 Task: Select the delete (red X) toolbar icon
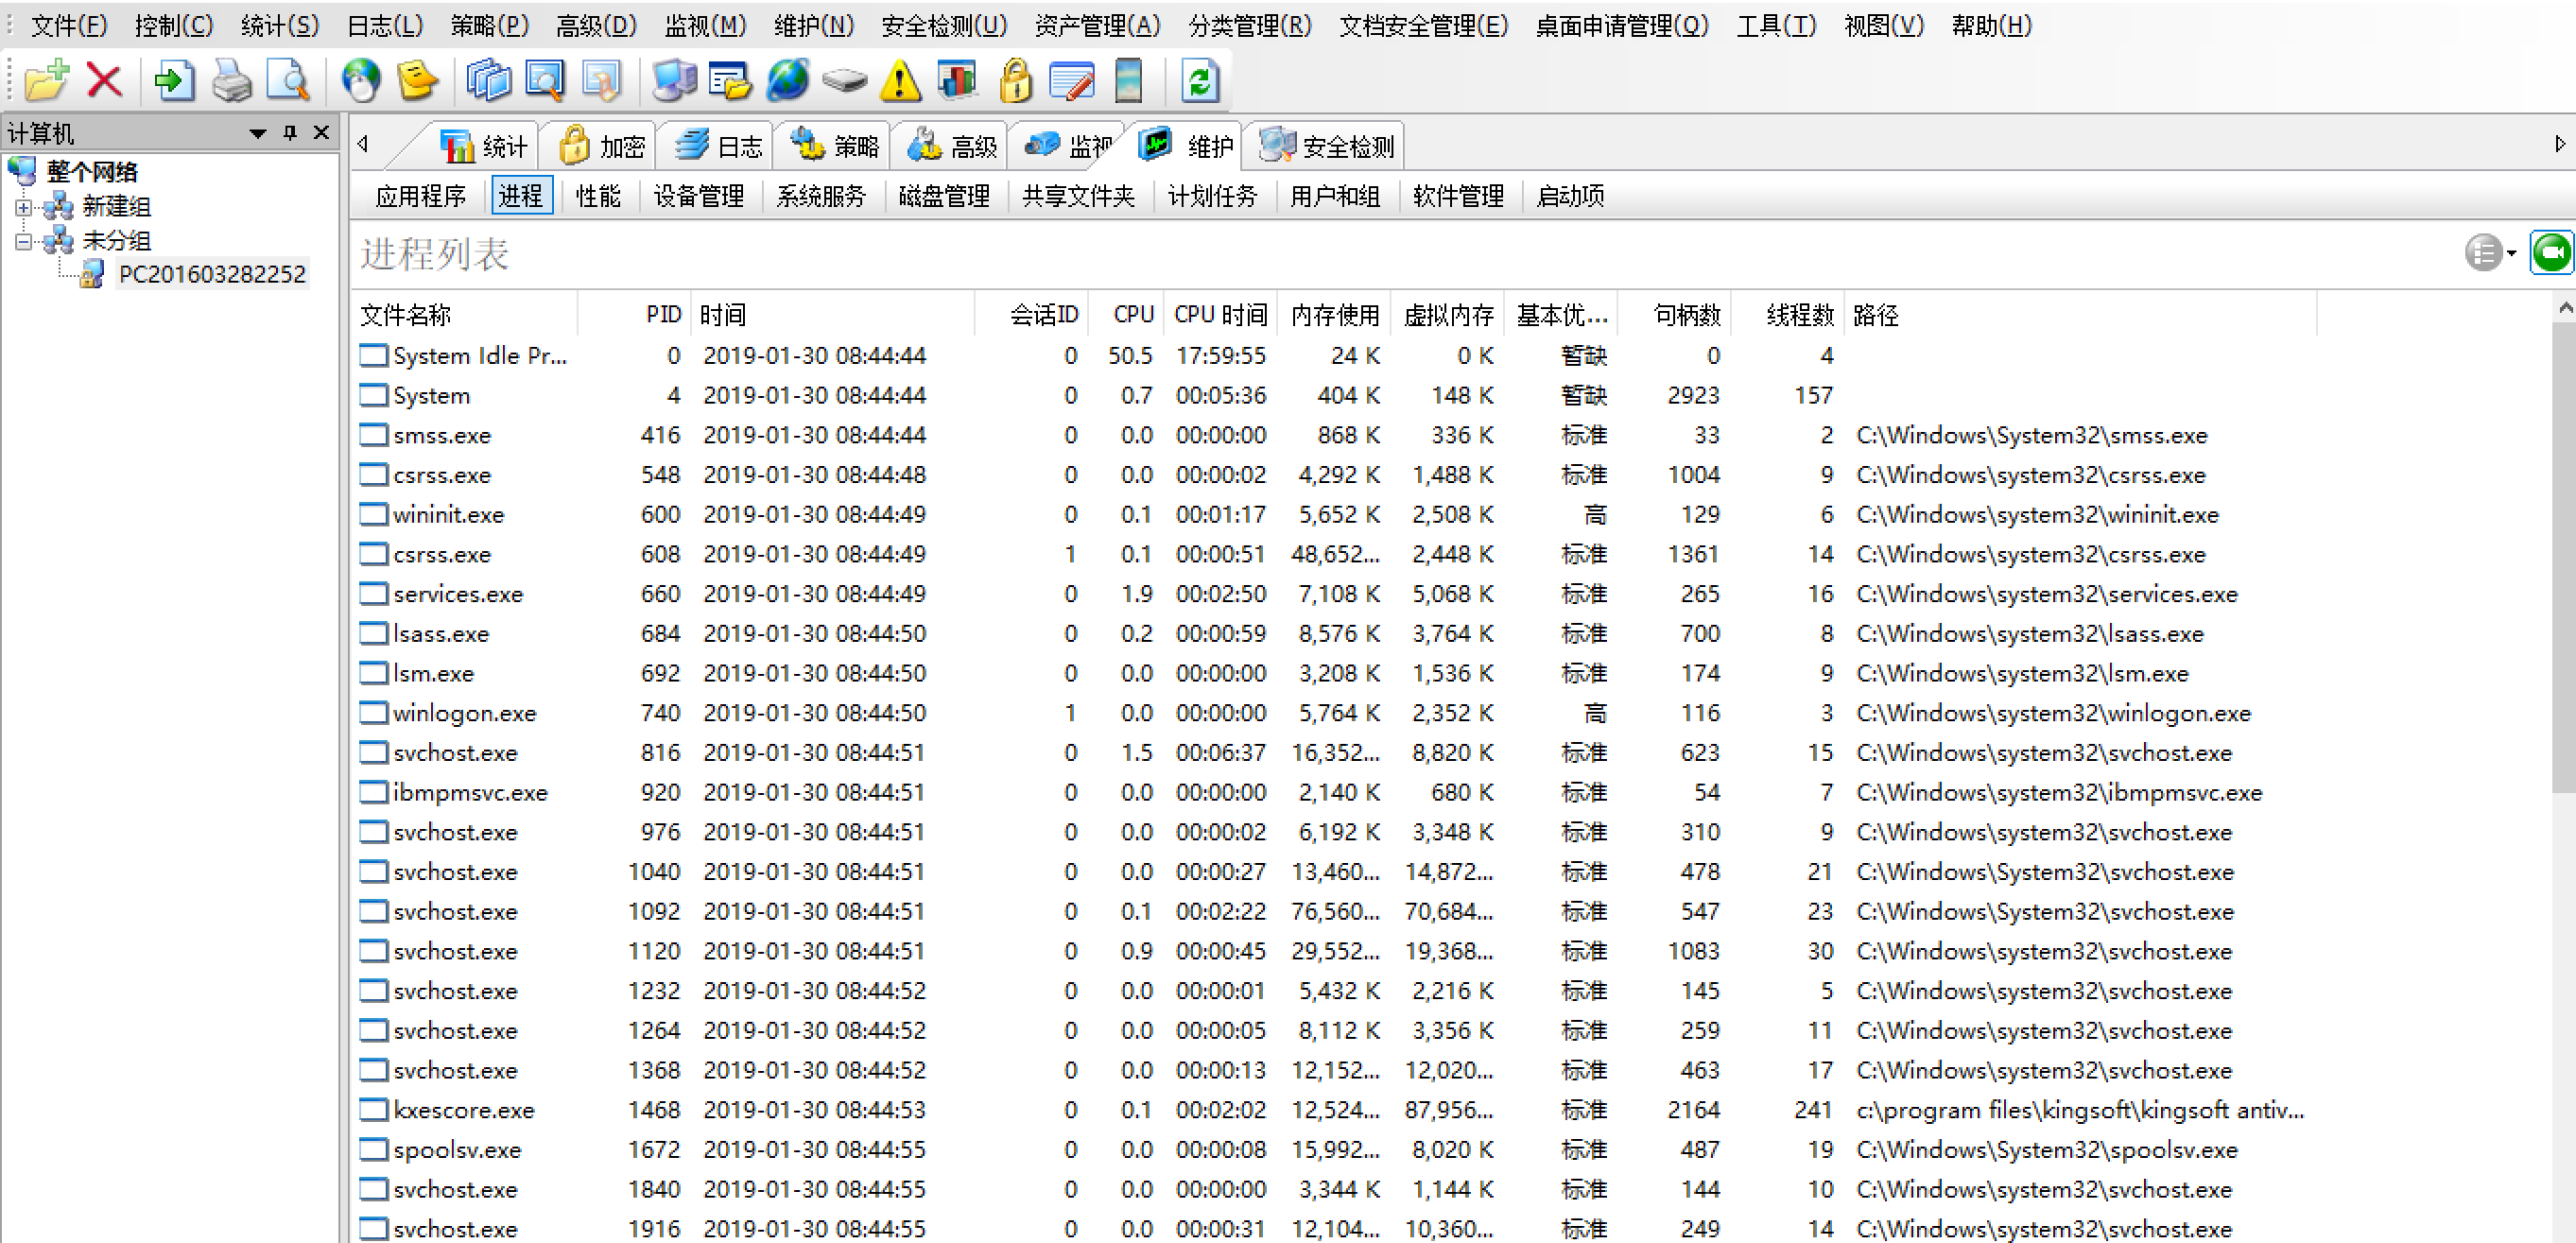105,80
